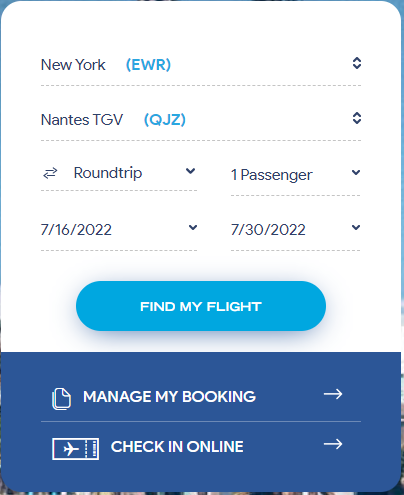Click the arrow next to Manage My Booking
This screenshot has width=404, height=495.
pyautogui.click(x=333, y=394)
